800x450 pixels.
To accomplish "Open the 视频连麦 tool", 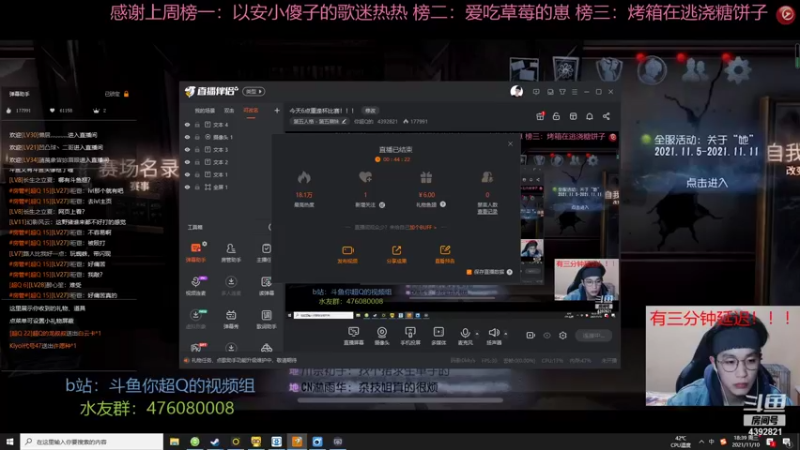I will tap(196, 286).
